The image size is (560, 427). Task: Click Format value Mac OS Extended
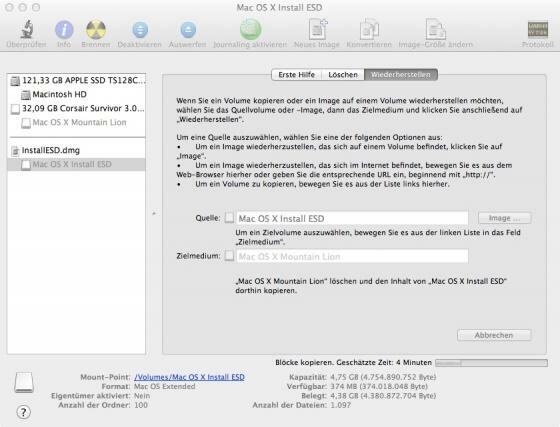click(x=165, y=386)
